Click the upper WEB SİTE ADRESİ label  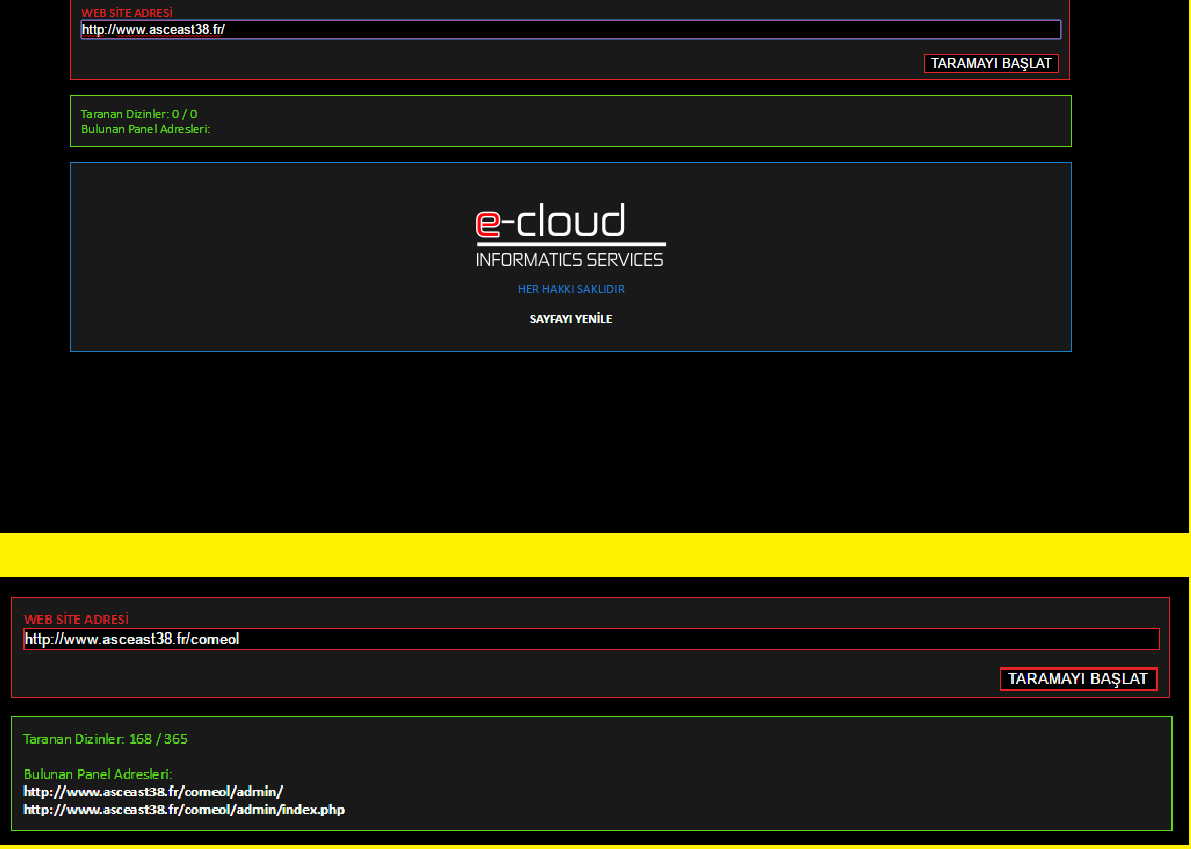[127, 13]
